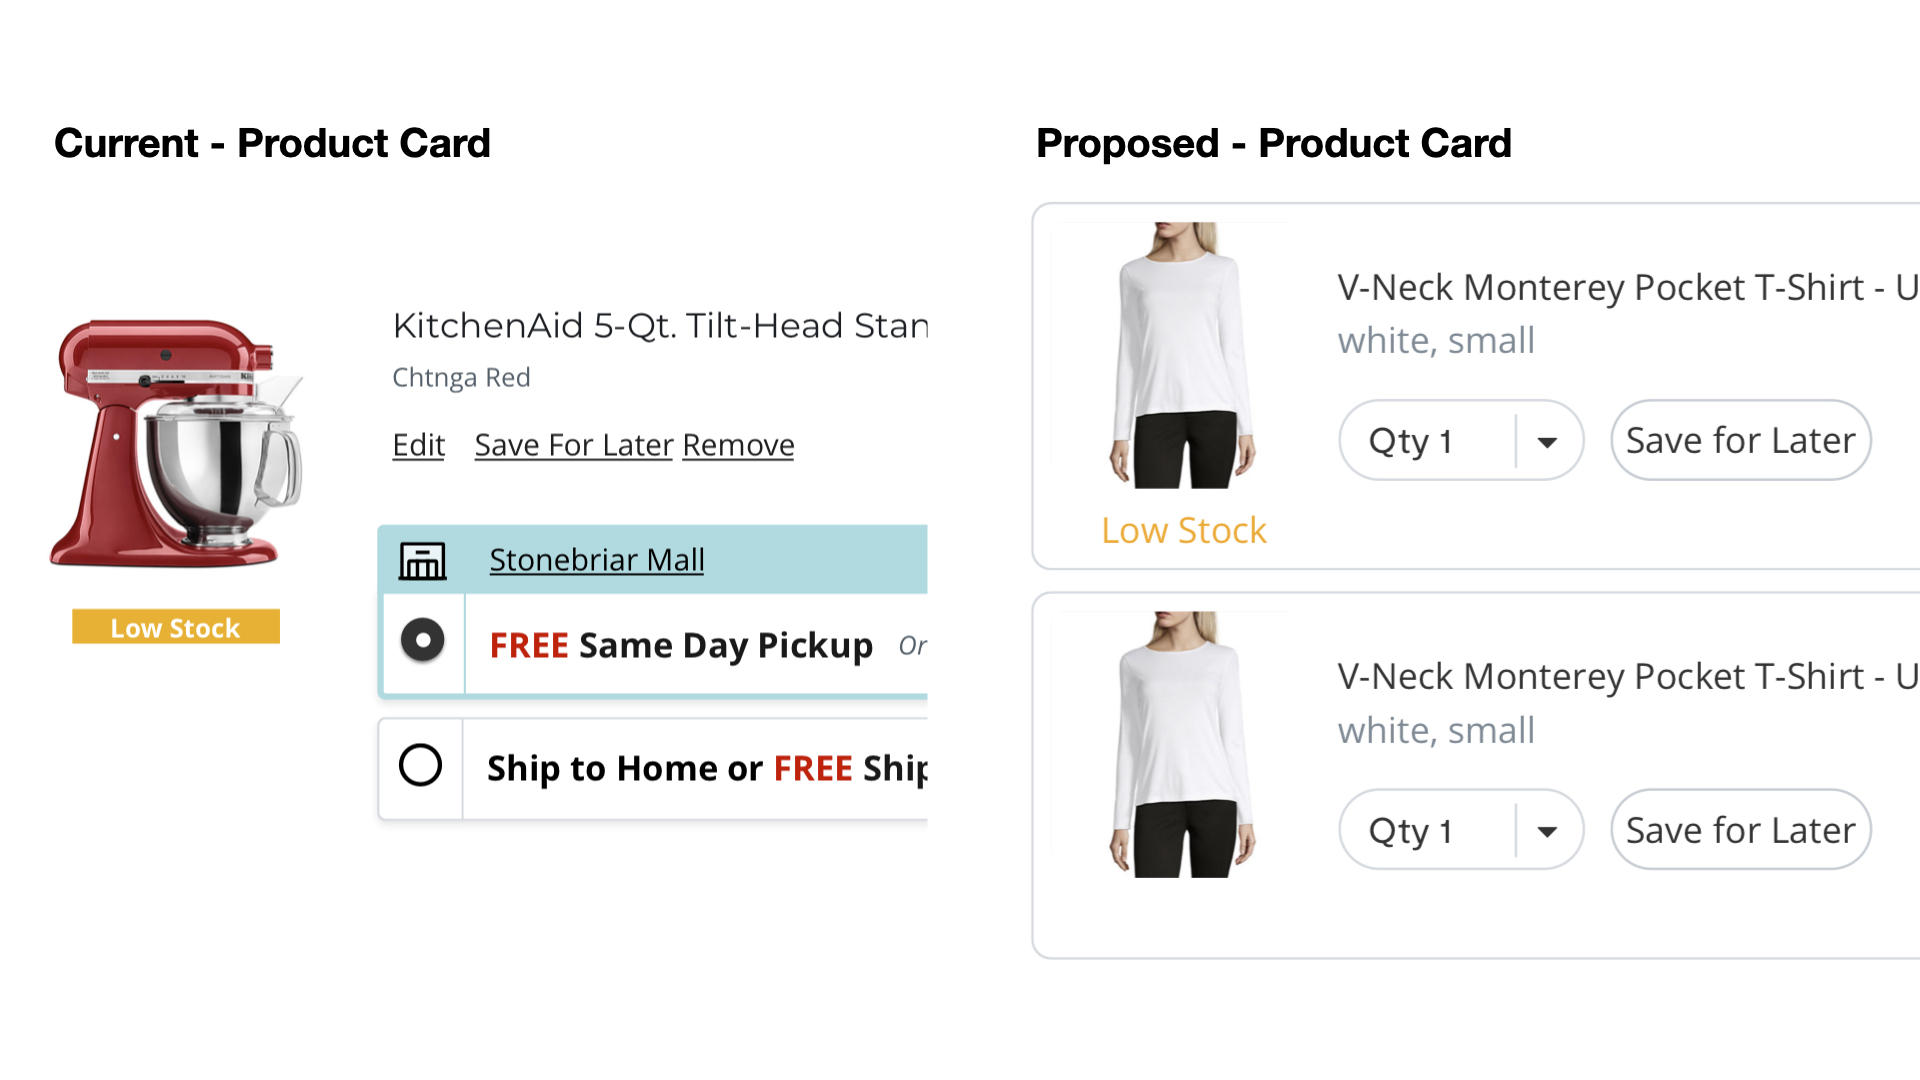Click the store building icon beside Stonebriar Mall

pyautogui.click(x=423, y=561)
